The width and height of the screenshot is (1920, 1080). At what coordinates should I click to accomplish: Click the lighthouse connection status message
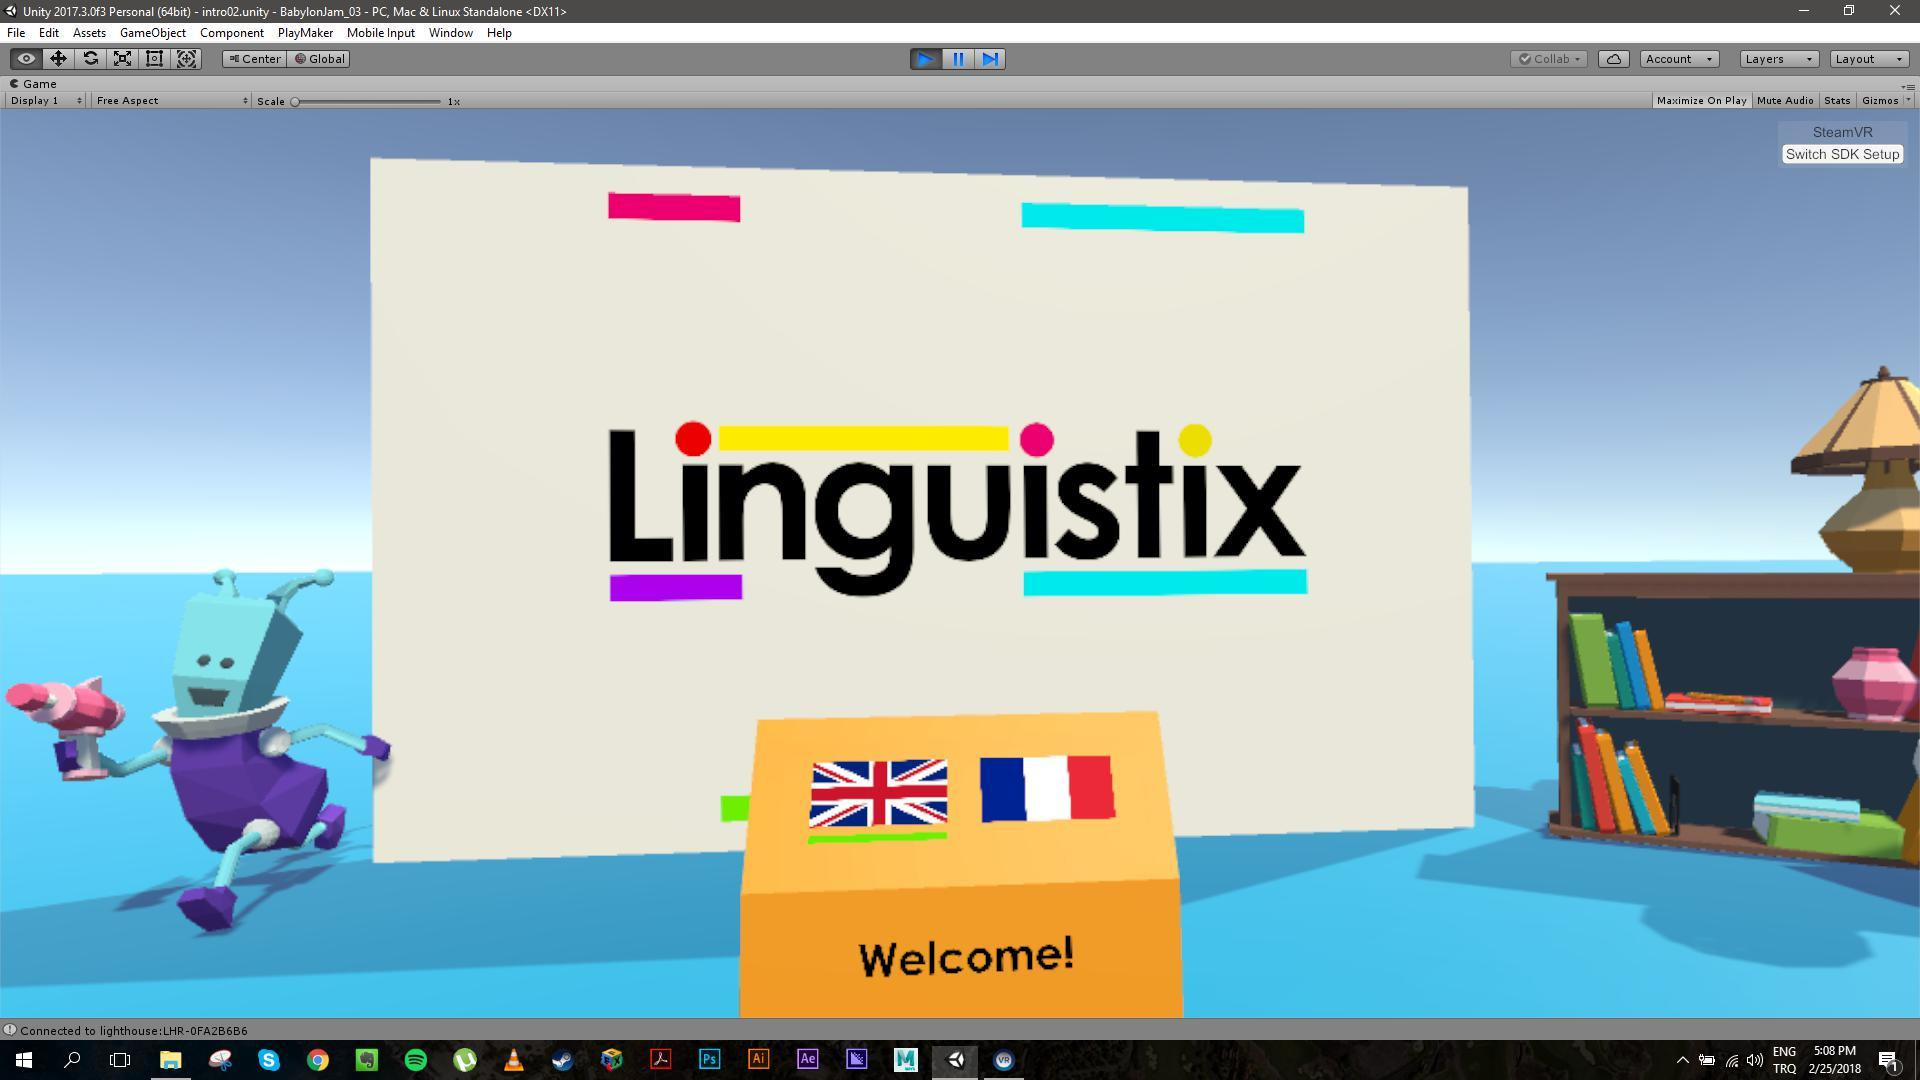133,1031
